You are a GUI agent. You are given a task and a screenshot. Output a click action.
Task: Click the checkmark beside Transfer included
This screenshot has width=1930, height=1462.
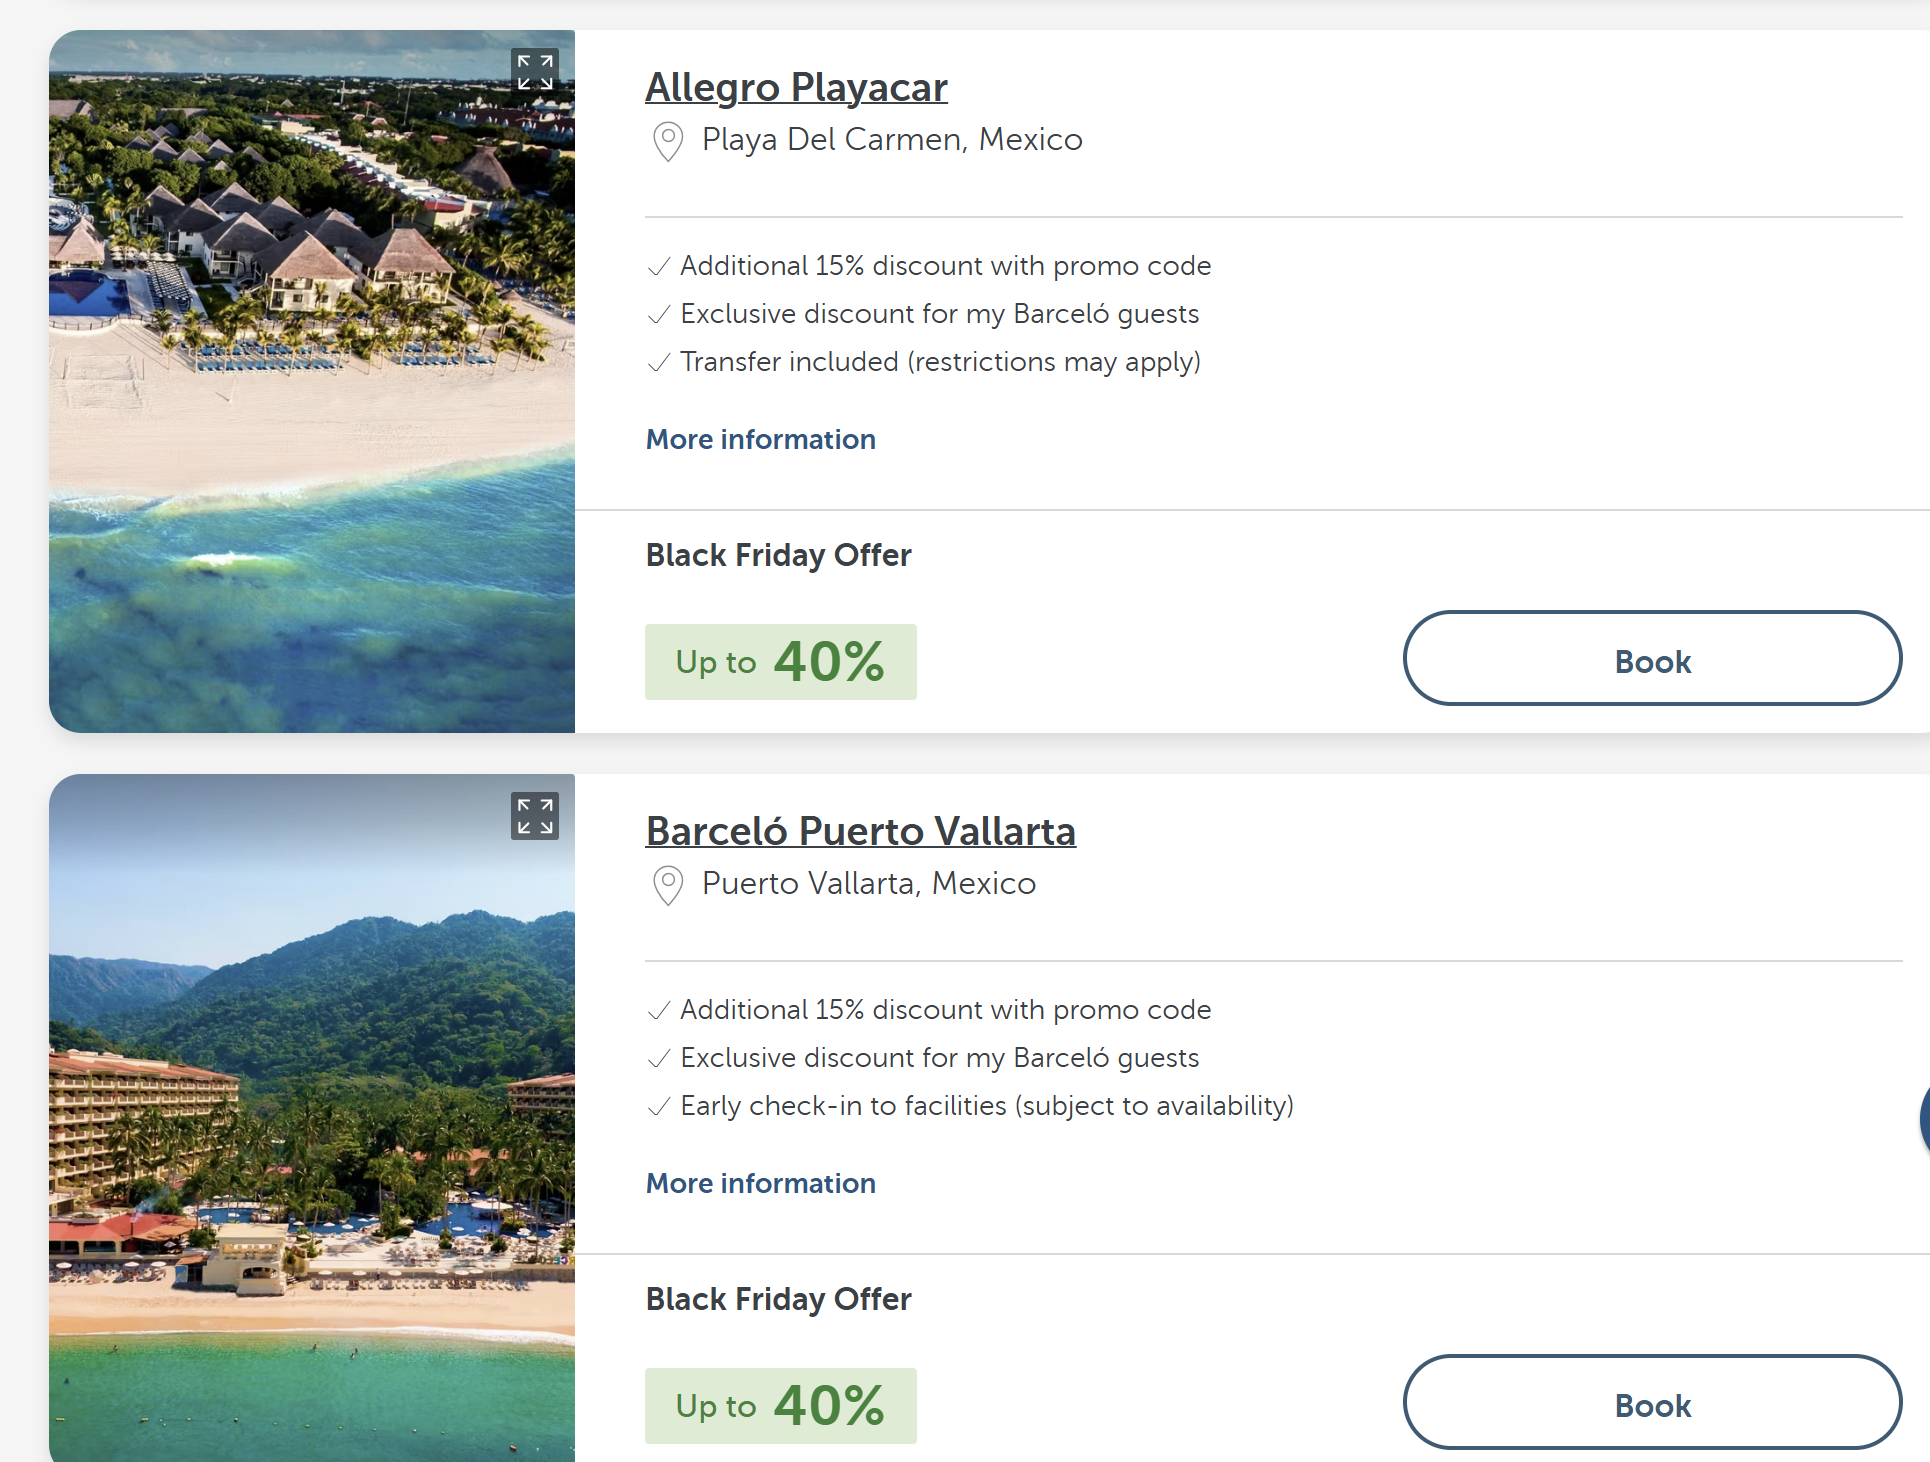[x=659, y=363]
